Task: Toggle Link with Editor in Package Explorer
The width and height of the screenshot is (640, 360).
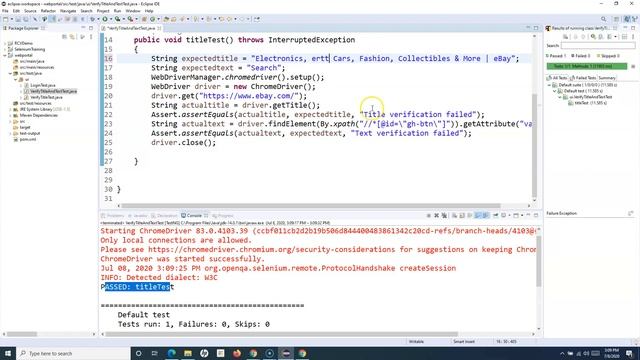Action: 72,37
